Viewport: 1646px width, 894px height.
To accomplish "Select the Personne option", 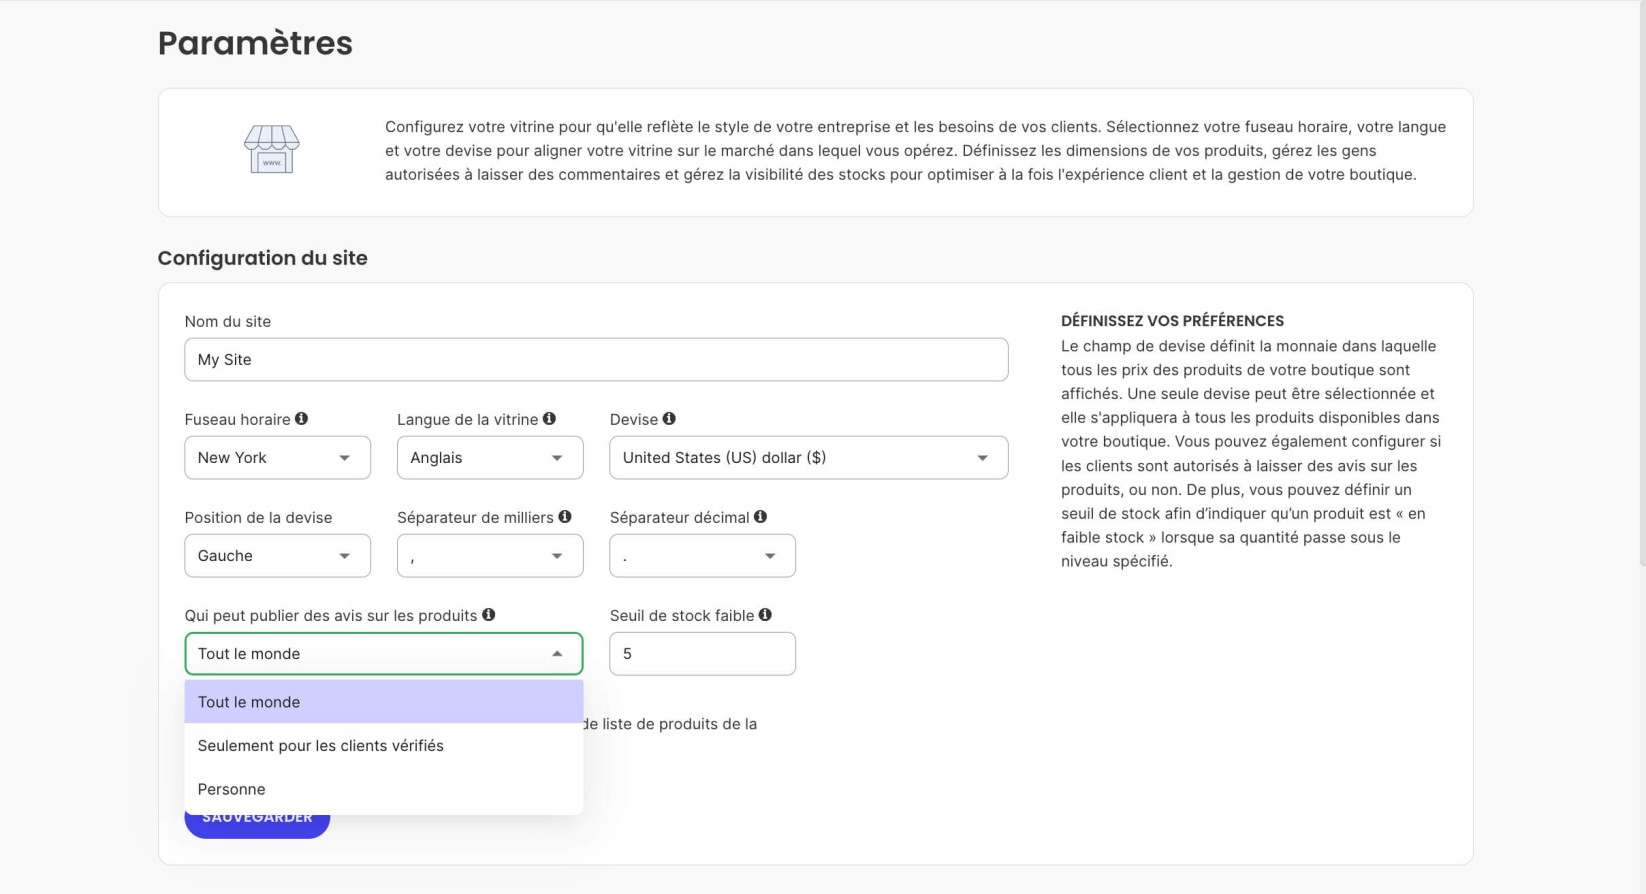I will point(383,789).
